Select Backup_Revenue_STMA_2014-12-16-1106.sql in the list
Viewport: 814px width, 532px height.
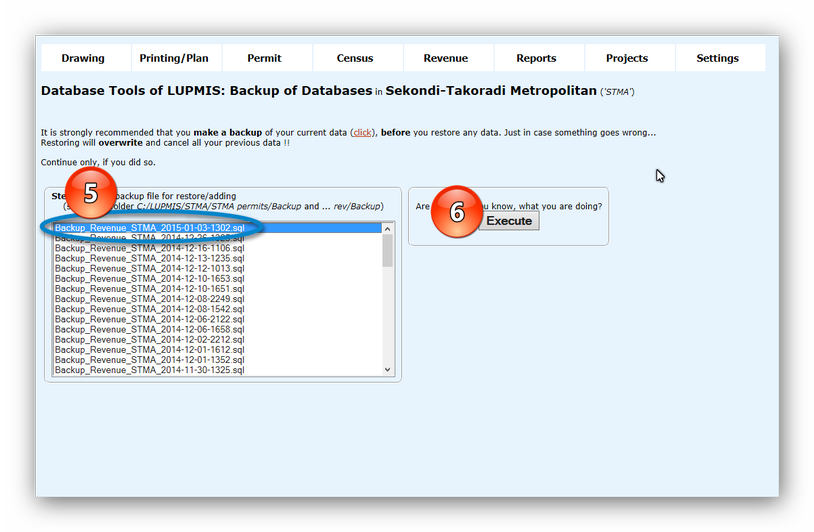pos(218,248)
